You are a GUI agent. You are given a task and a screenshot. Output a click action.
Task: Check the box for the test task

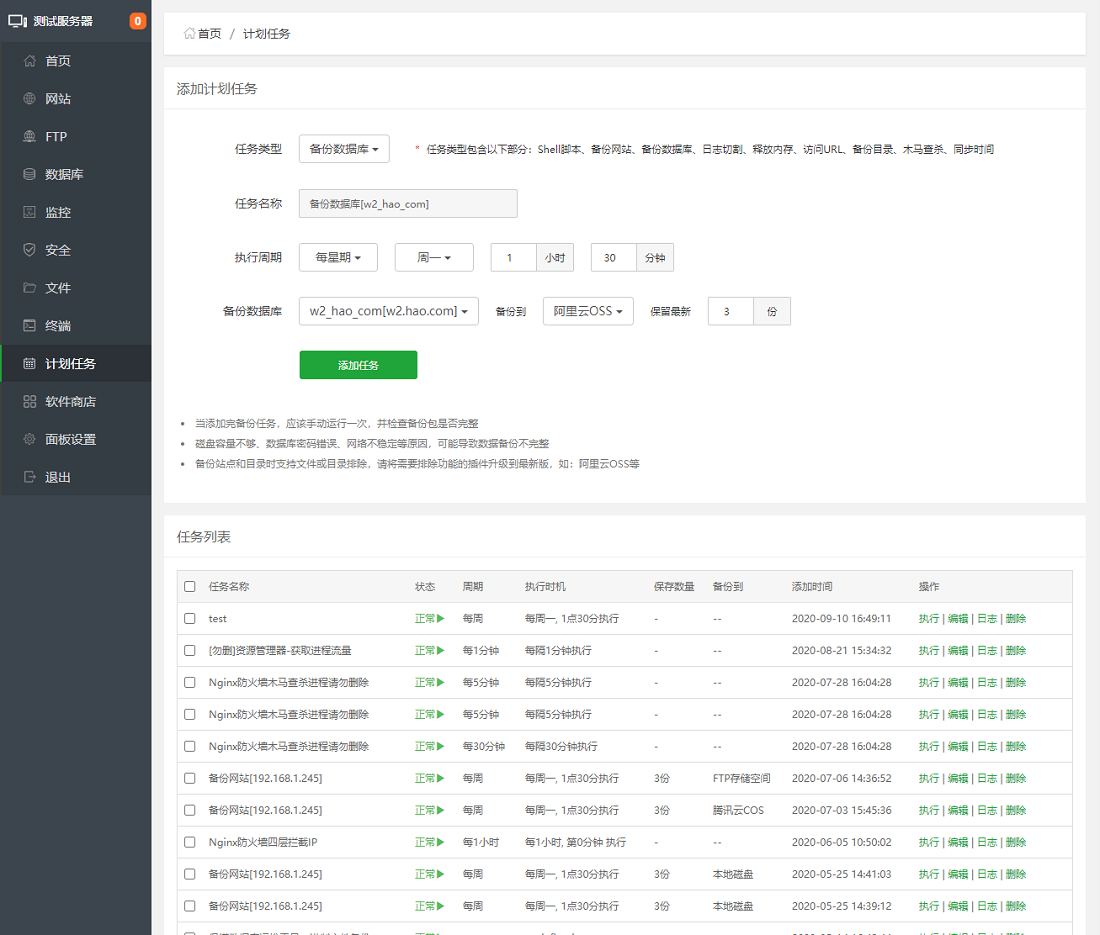point(190,619)
